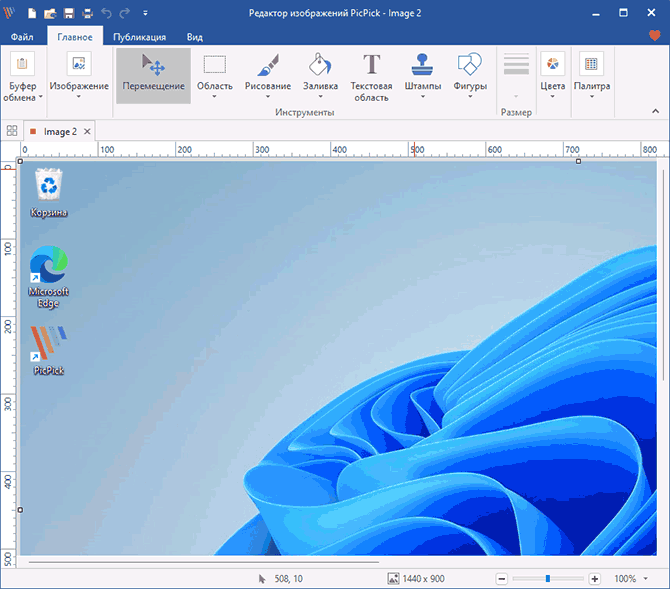
Task: Click the horizontal scrollbar below canvas
Action: (x=204, y=562)
